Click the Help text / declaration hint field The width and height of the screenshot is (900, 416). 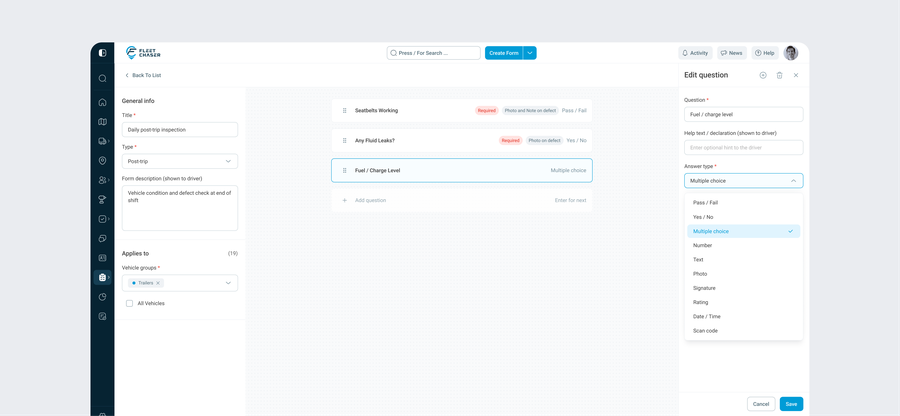743,147
